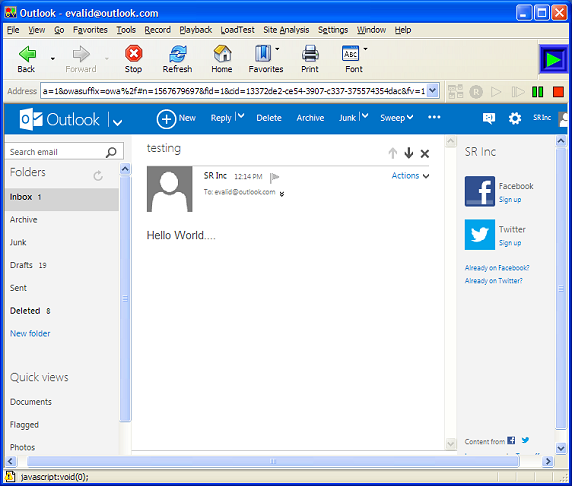Click Facebook Sign up link
This screenshot has width=572, height=486.
point(510,200)
